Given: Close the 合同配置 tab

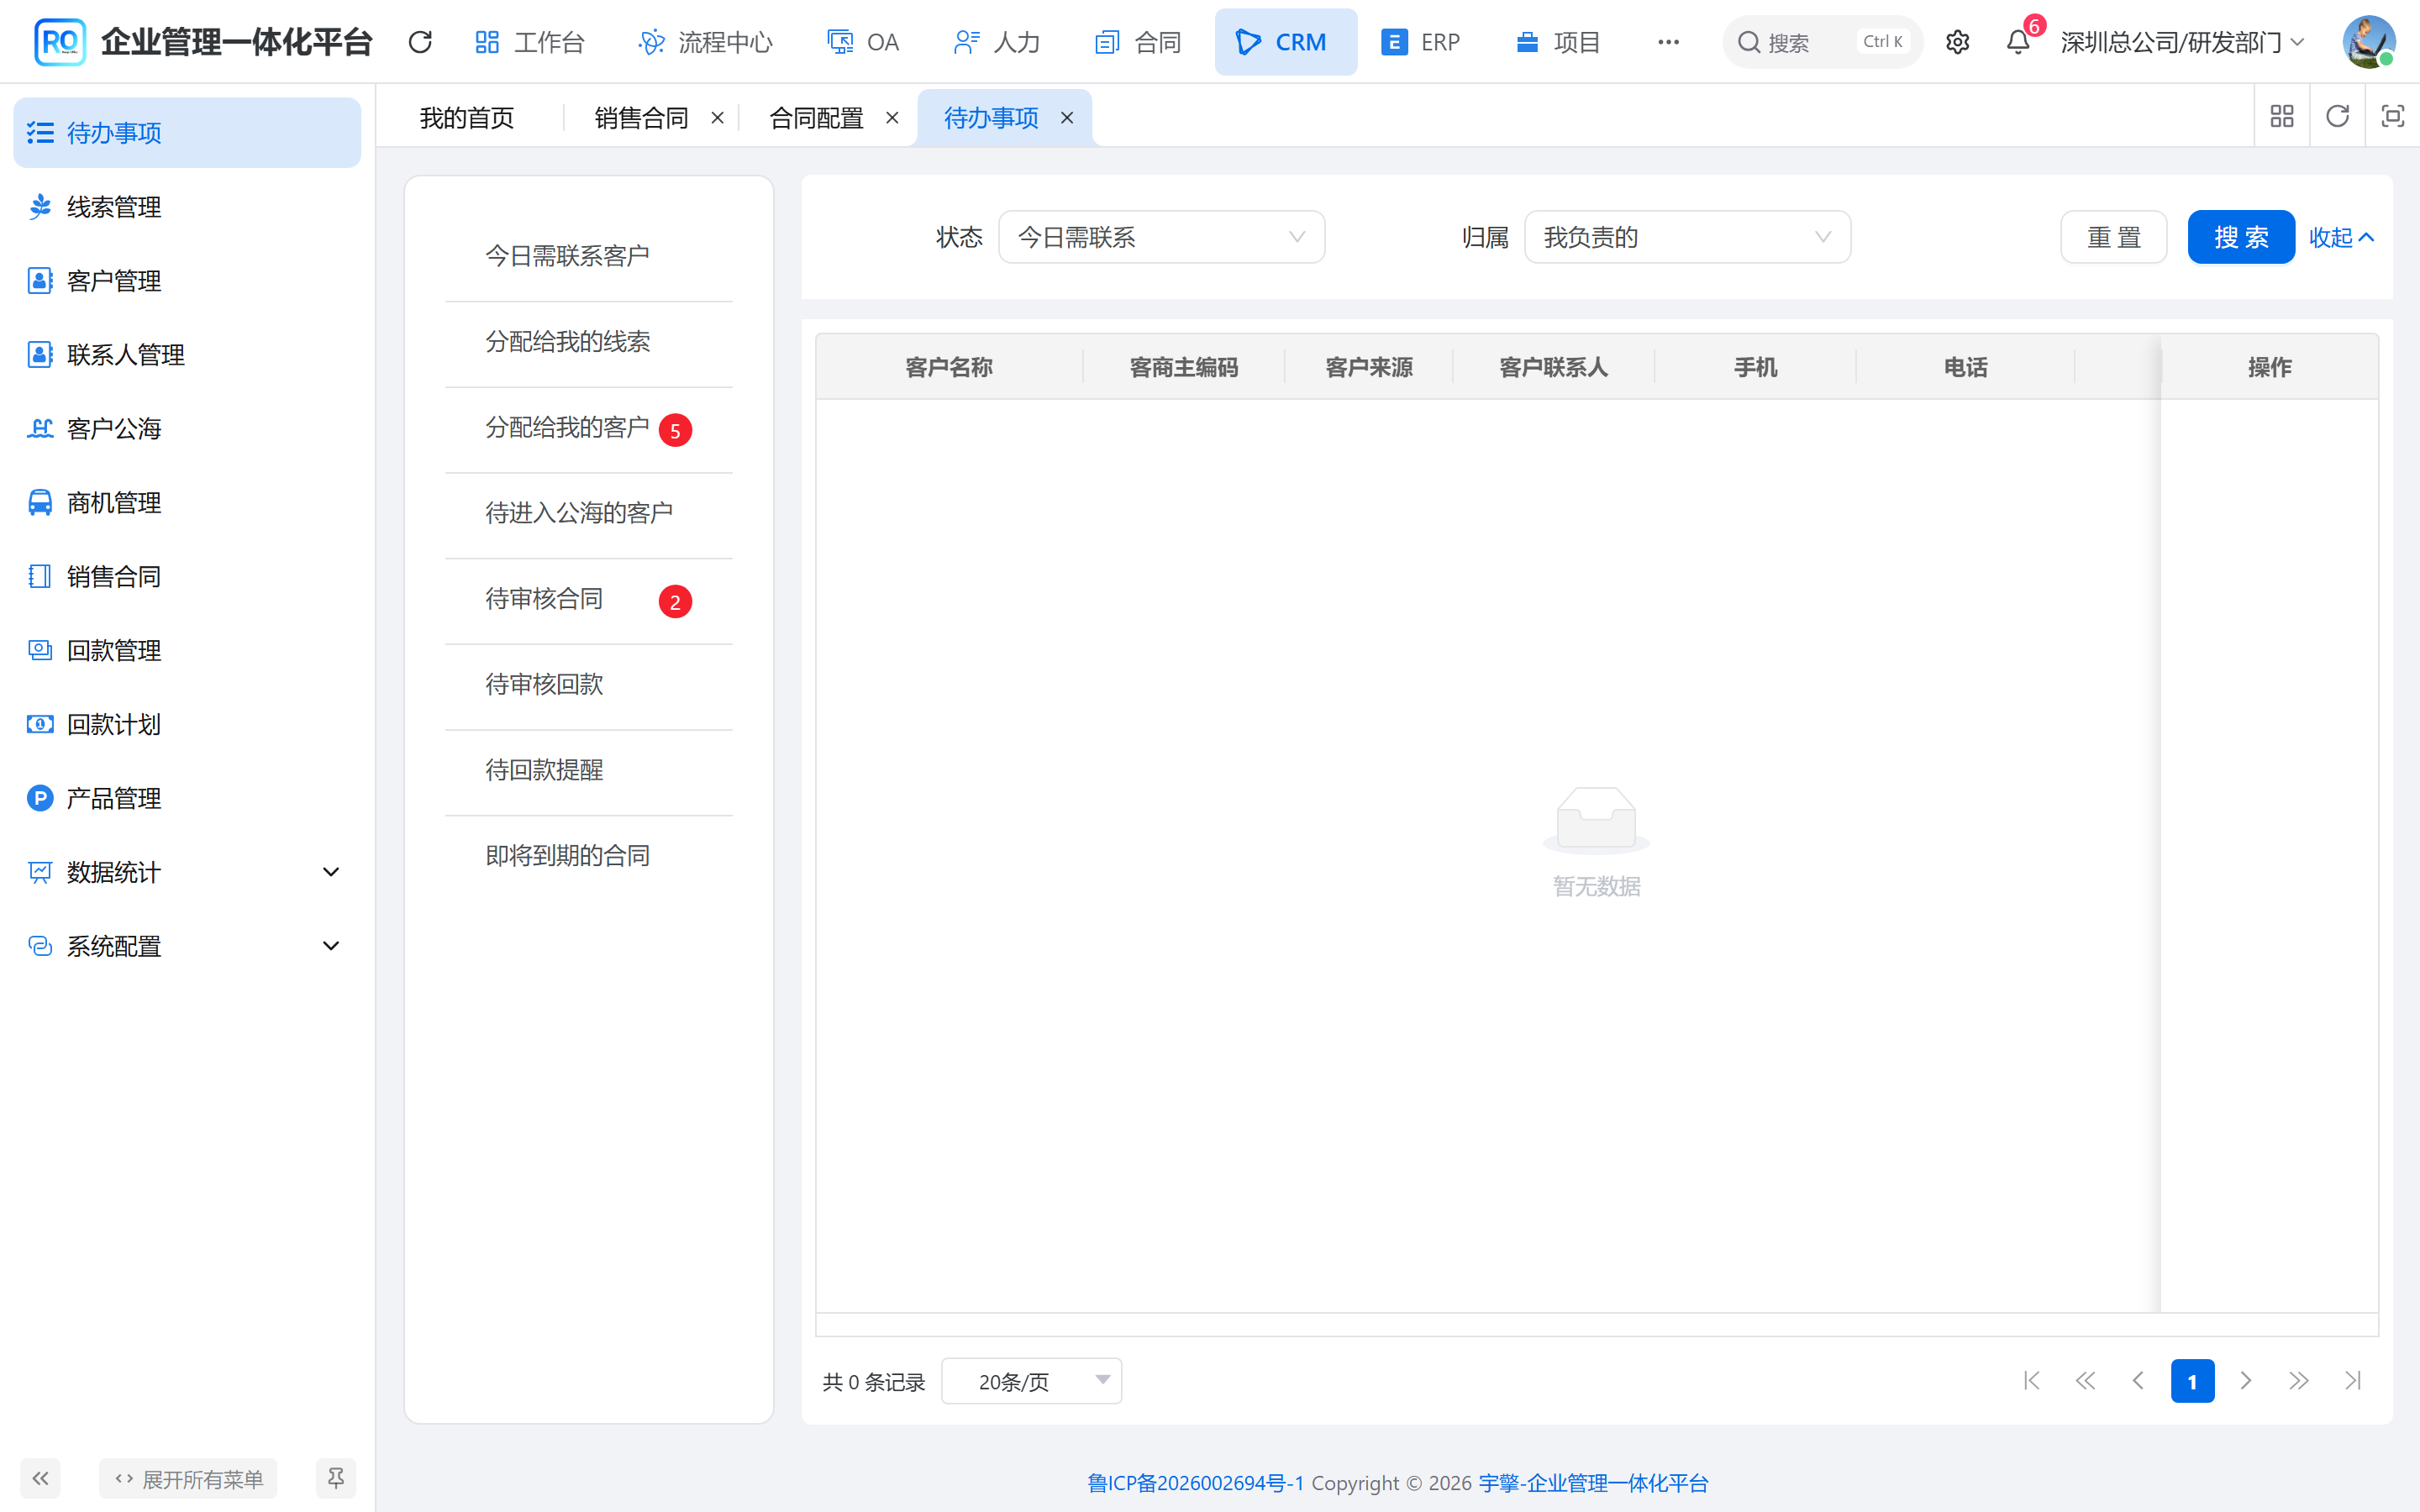Looking at the screenshot, I should [x=892, y=118].
